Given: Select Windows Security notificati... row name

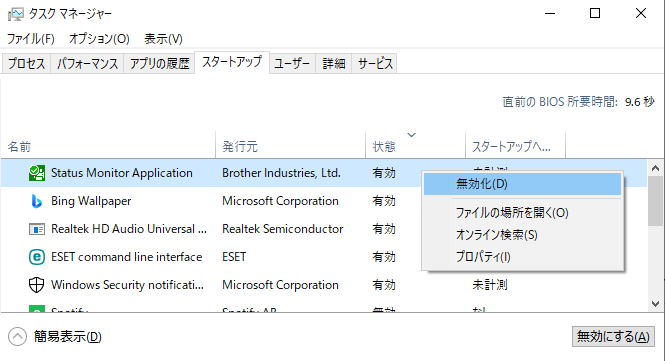Looking at the screenshot, I should point(127,285).
